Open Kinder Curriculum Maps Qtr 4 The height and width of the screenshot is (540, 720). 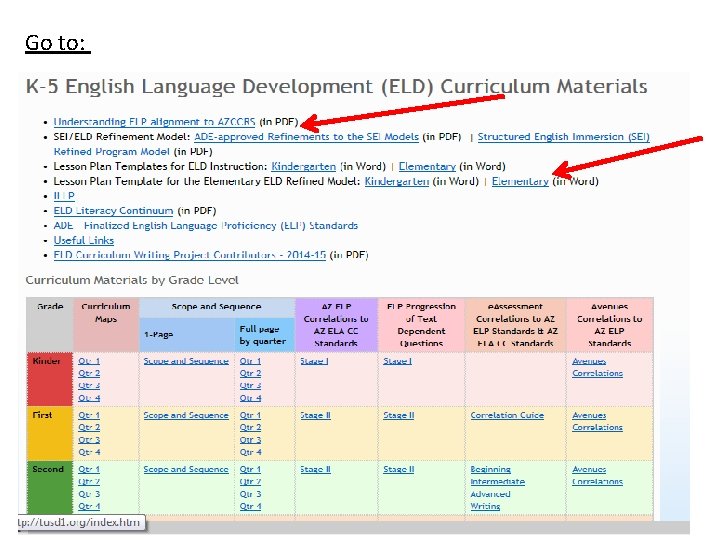89,398
